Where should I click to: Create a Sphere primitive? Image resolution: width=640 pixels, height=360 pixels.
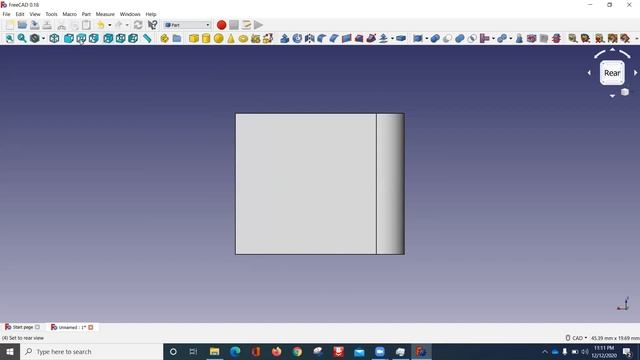click(x=219, y=38)
